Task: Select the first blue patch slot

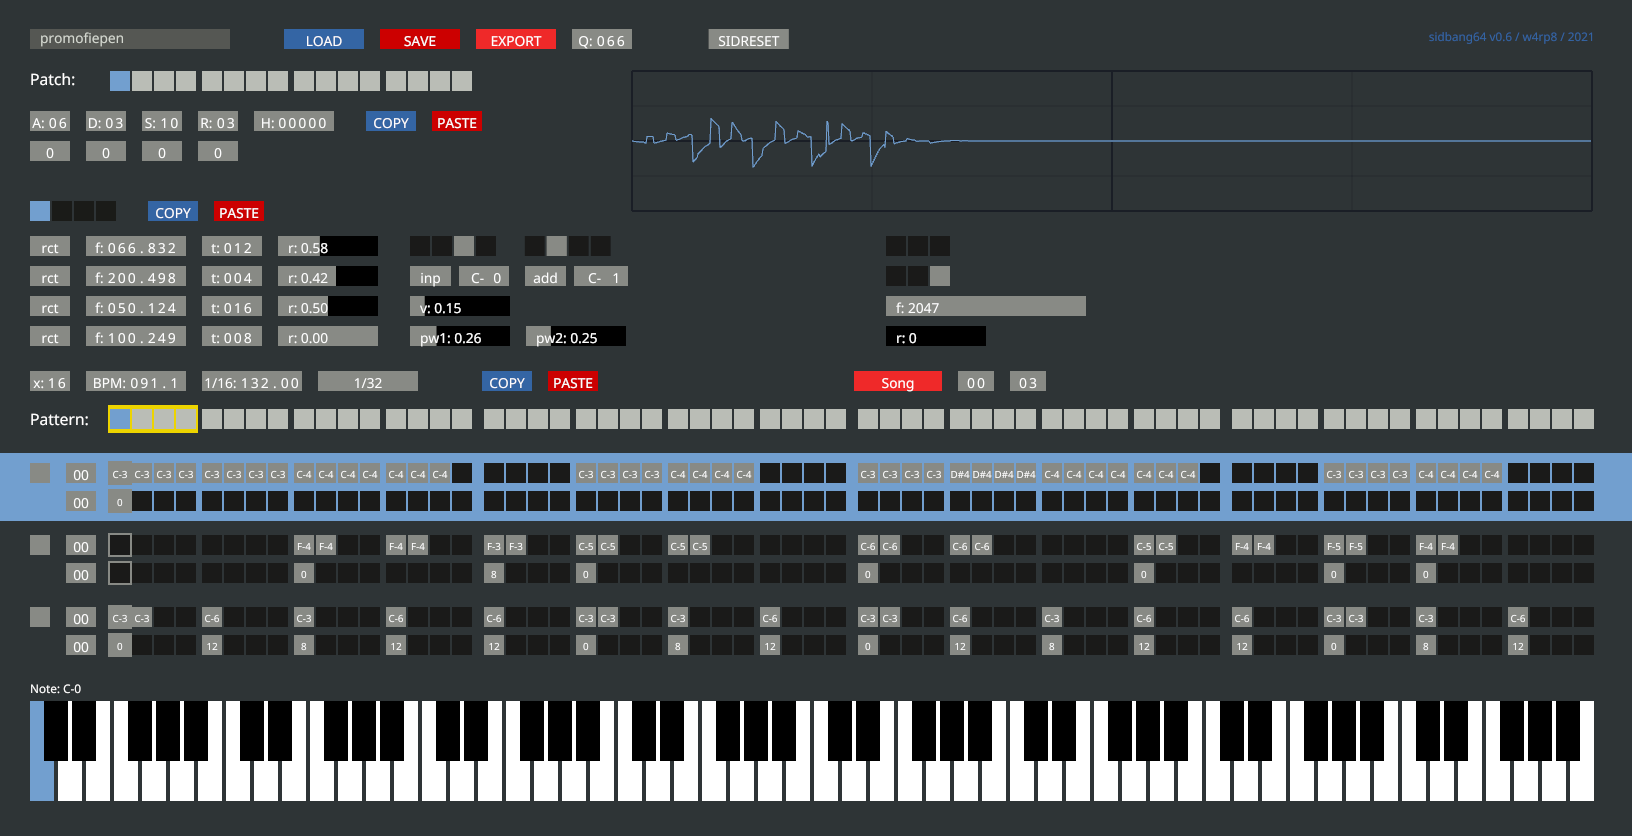Action: click(120, 81)
